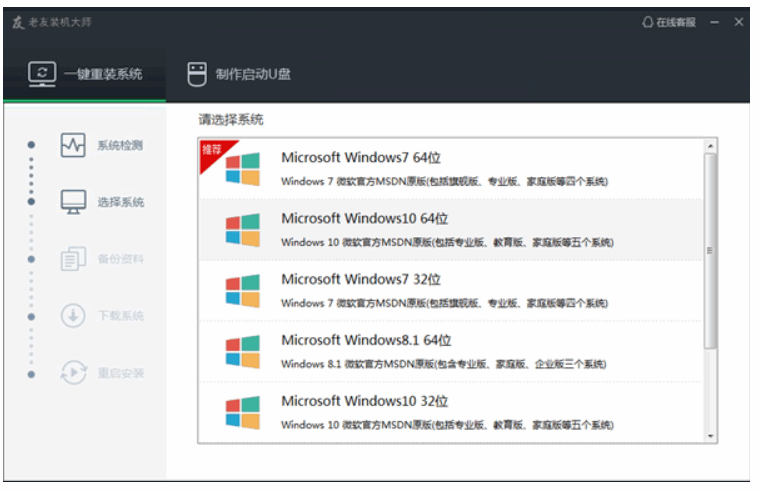The height and width of the screenshot is (492, 760).
Task: Click the 备份资料 documents icon
Action: tap(73, 258)
